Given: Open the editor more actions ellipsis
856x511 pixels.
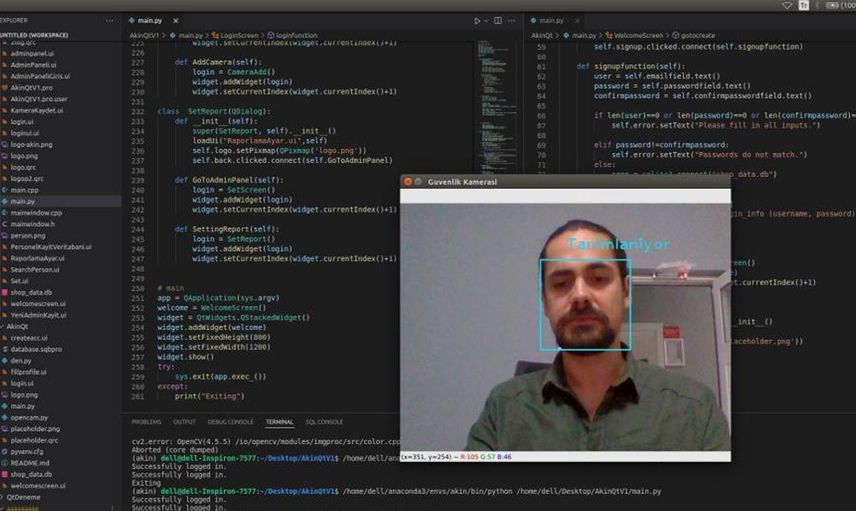Looking at the screenshot, I should (512, 21).
